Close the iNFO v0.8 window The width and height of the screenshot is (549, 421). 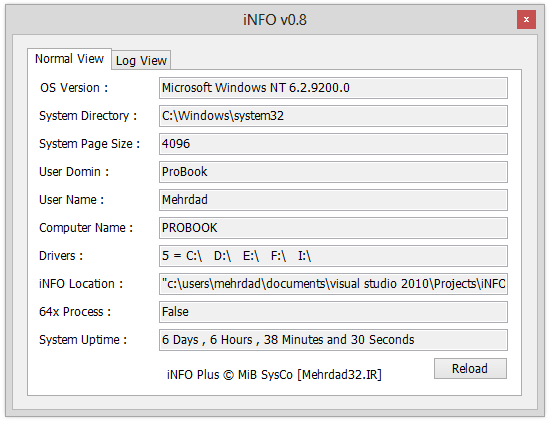526,20
